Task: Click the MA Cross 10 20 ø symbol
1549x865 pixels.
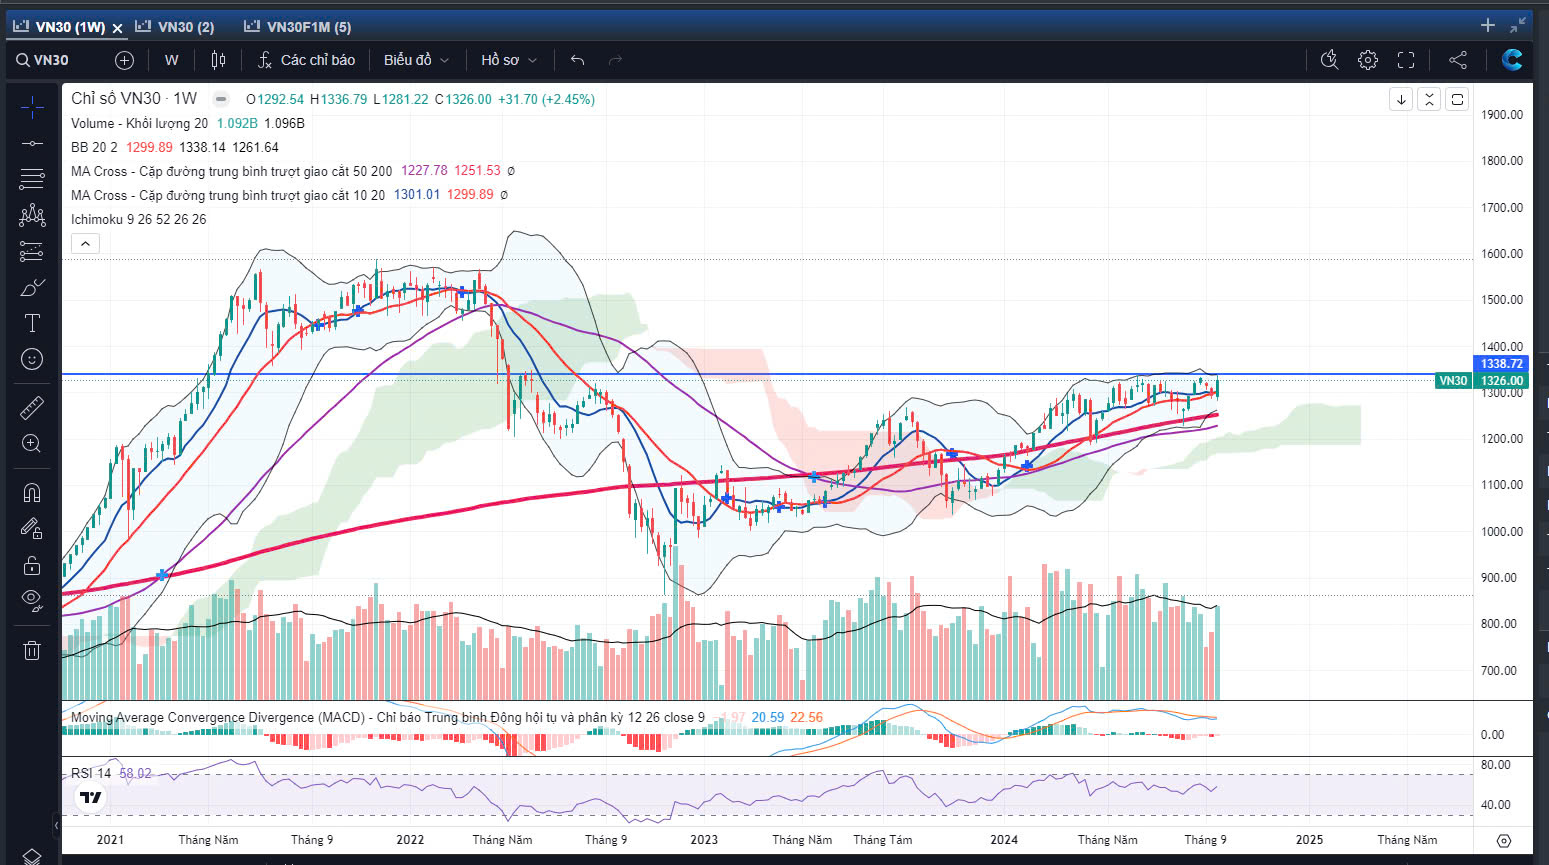Action: click(504, 195)
